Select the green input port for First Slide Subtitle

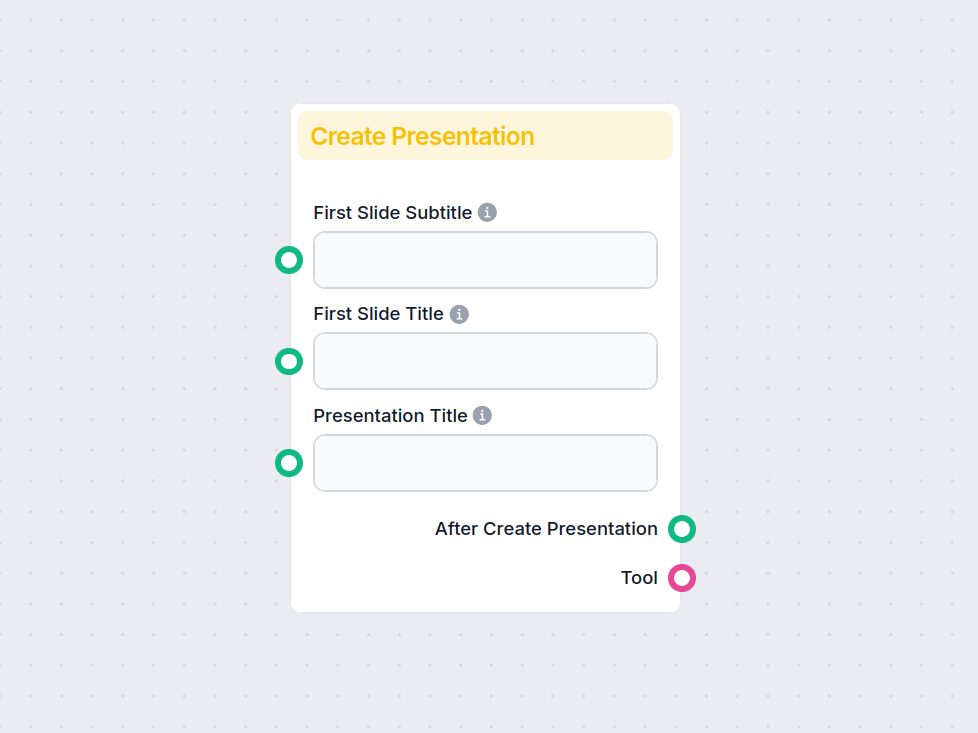289,260
